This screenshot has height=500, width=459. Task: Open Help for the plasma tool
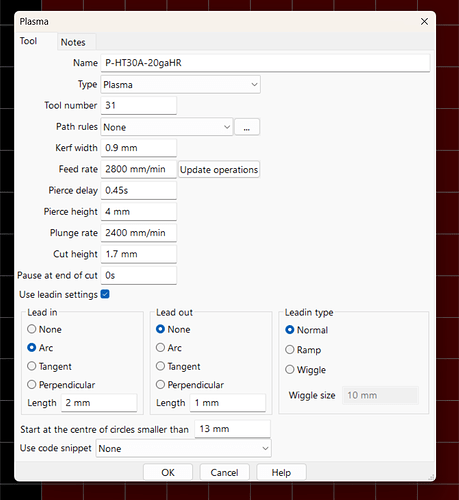click(281, 472)
